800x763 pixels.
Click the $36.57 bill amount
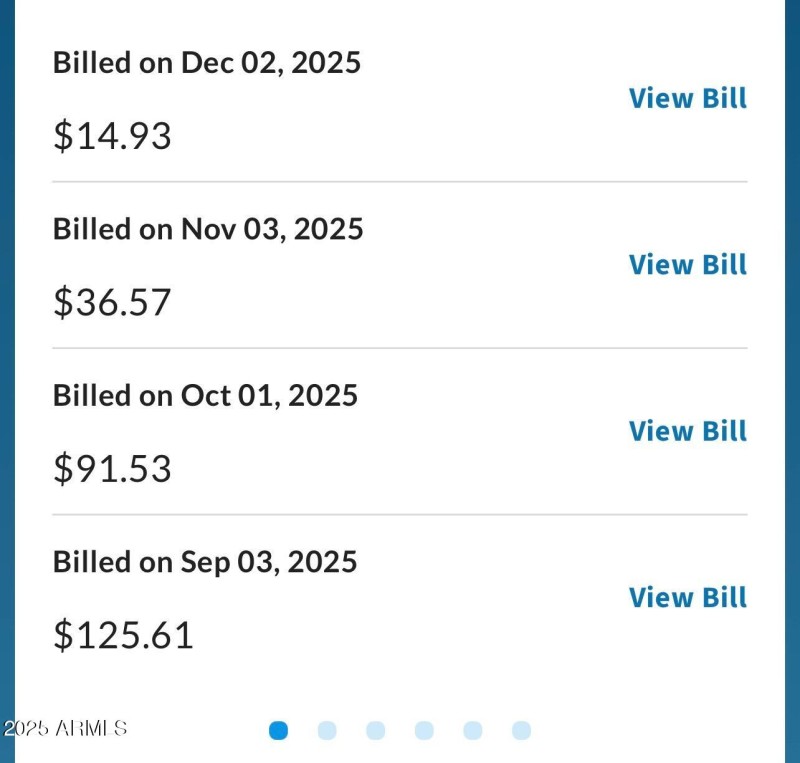pos(112,302)
